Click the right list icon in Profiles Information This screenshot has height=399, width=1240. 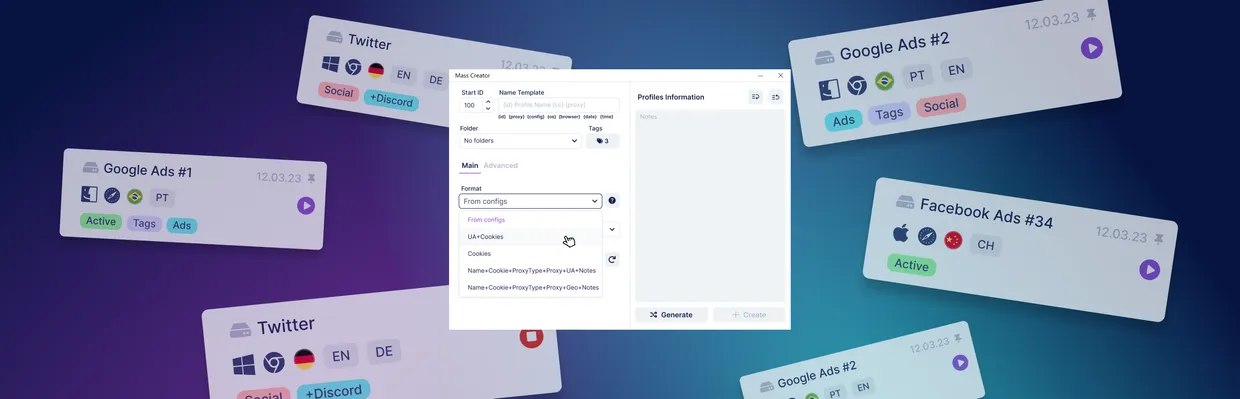pyautogui.click(x=775, y=97)
